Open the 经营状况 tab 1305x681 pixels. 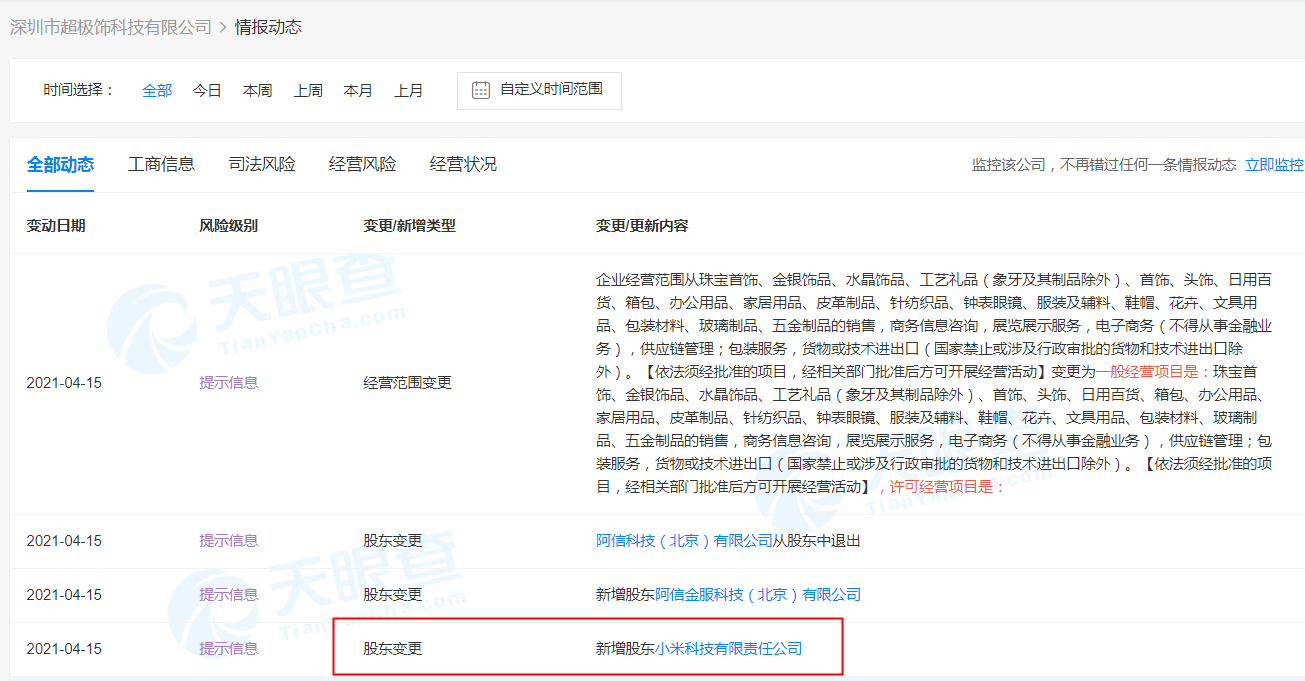[x=463, y=164]
